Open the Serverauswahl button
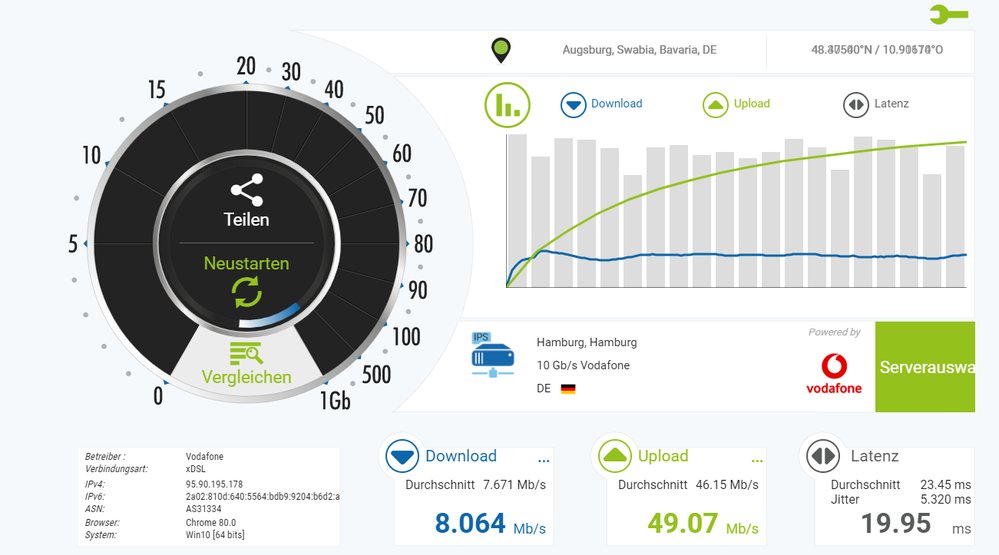The height and width of the screenshot is (555, 999). pos(925,367)
